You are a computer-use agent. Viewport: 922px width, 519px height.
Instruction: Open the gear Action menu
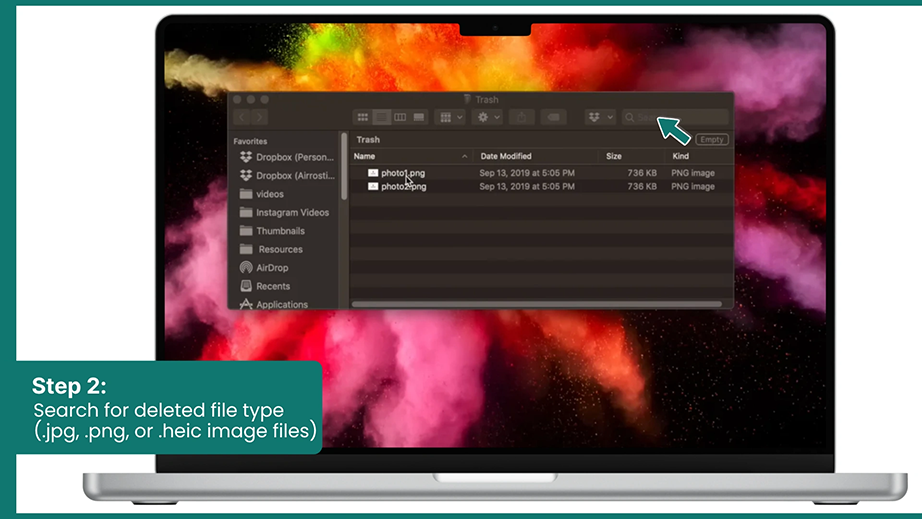click(x=487, y=117)
